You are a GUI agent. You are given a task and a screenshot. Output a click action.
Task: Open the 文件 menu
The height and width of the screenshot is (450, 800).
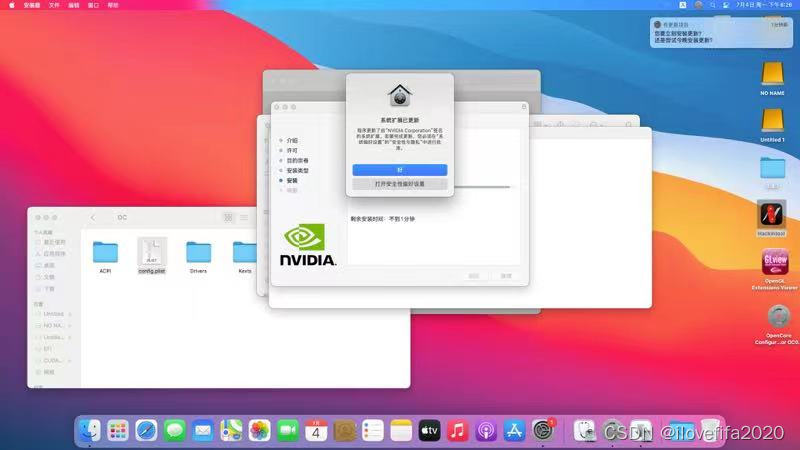(54, 5)
